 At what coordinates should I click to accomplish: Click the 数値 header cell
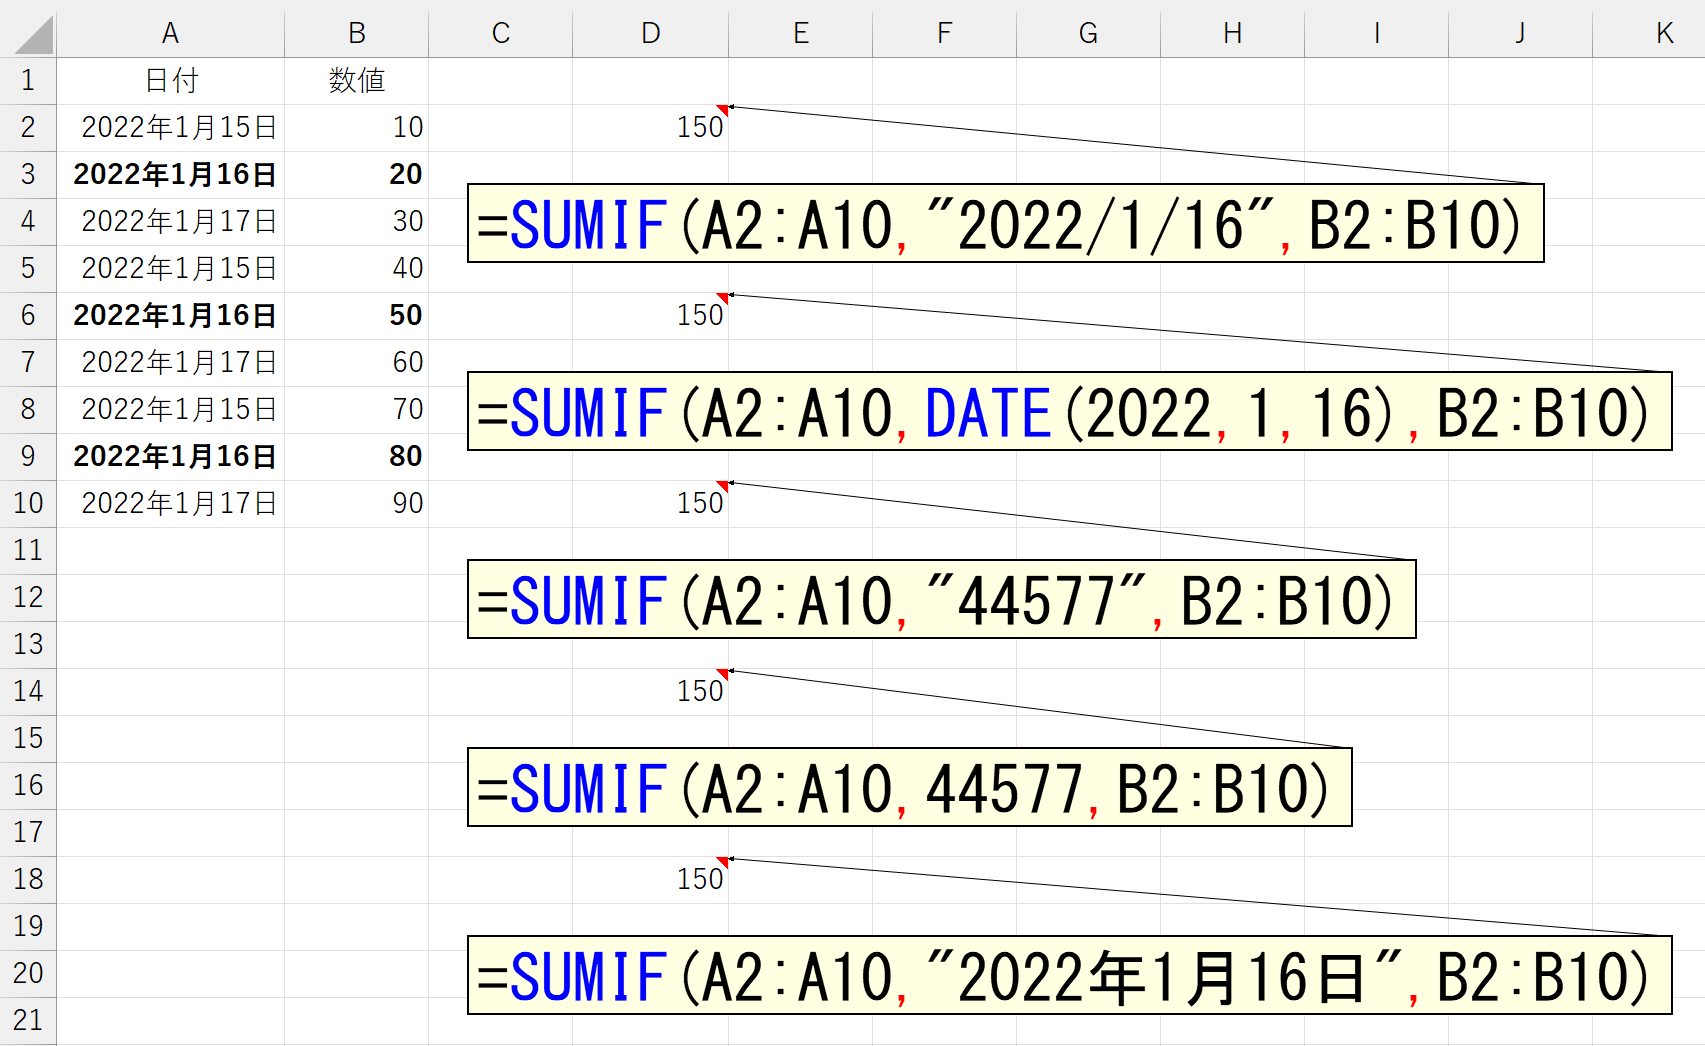click(357, 81)
